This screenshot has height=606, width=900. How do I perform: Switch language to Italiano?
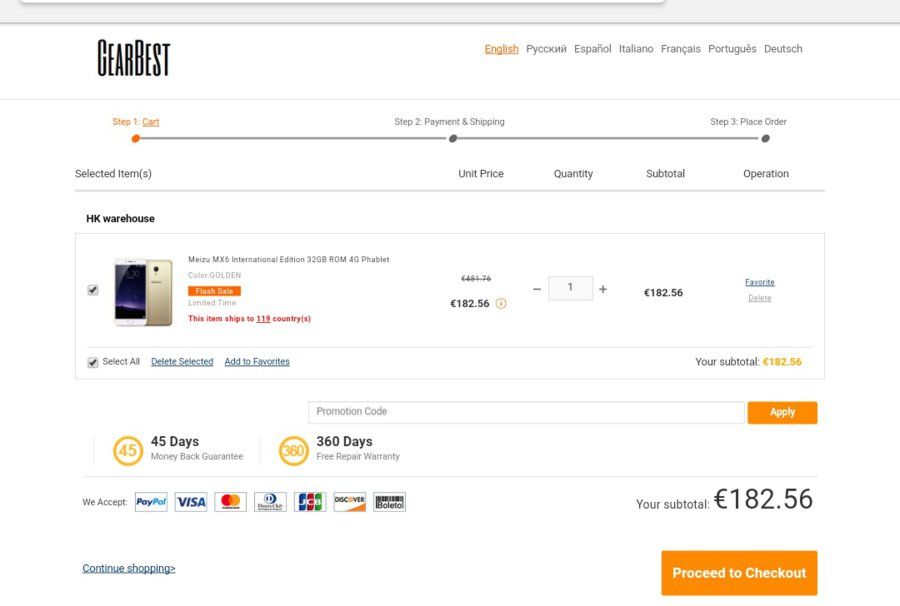pyautogui.click(x=636, y=49)
